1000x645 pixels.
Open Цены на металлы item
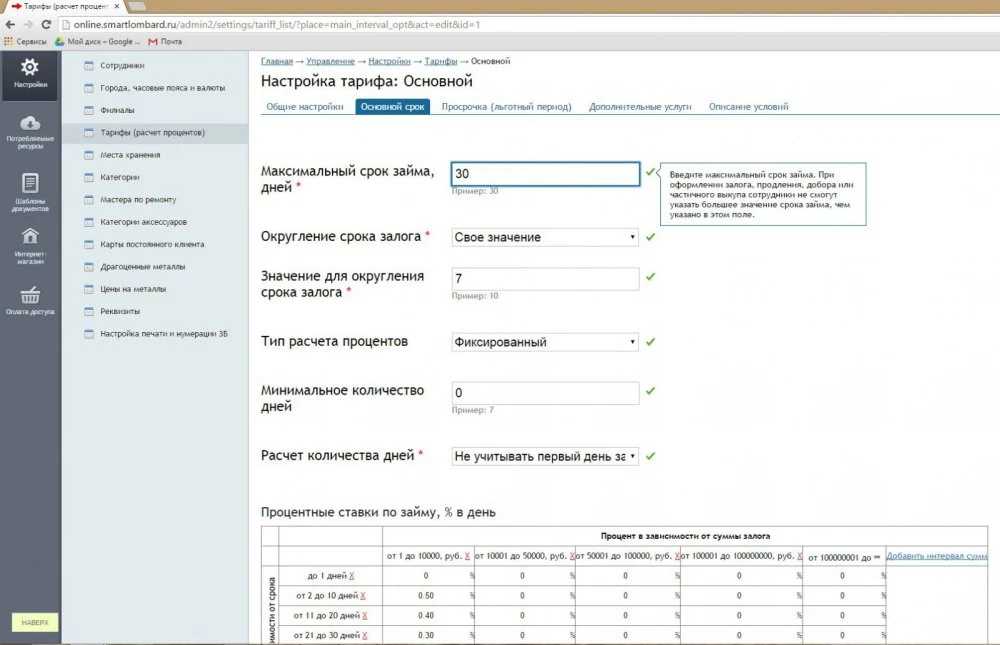(133, 288)
